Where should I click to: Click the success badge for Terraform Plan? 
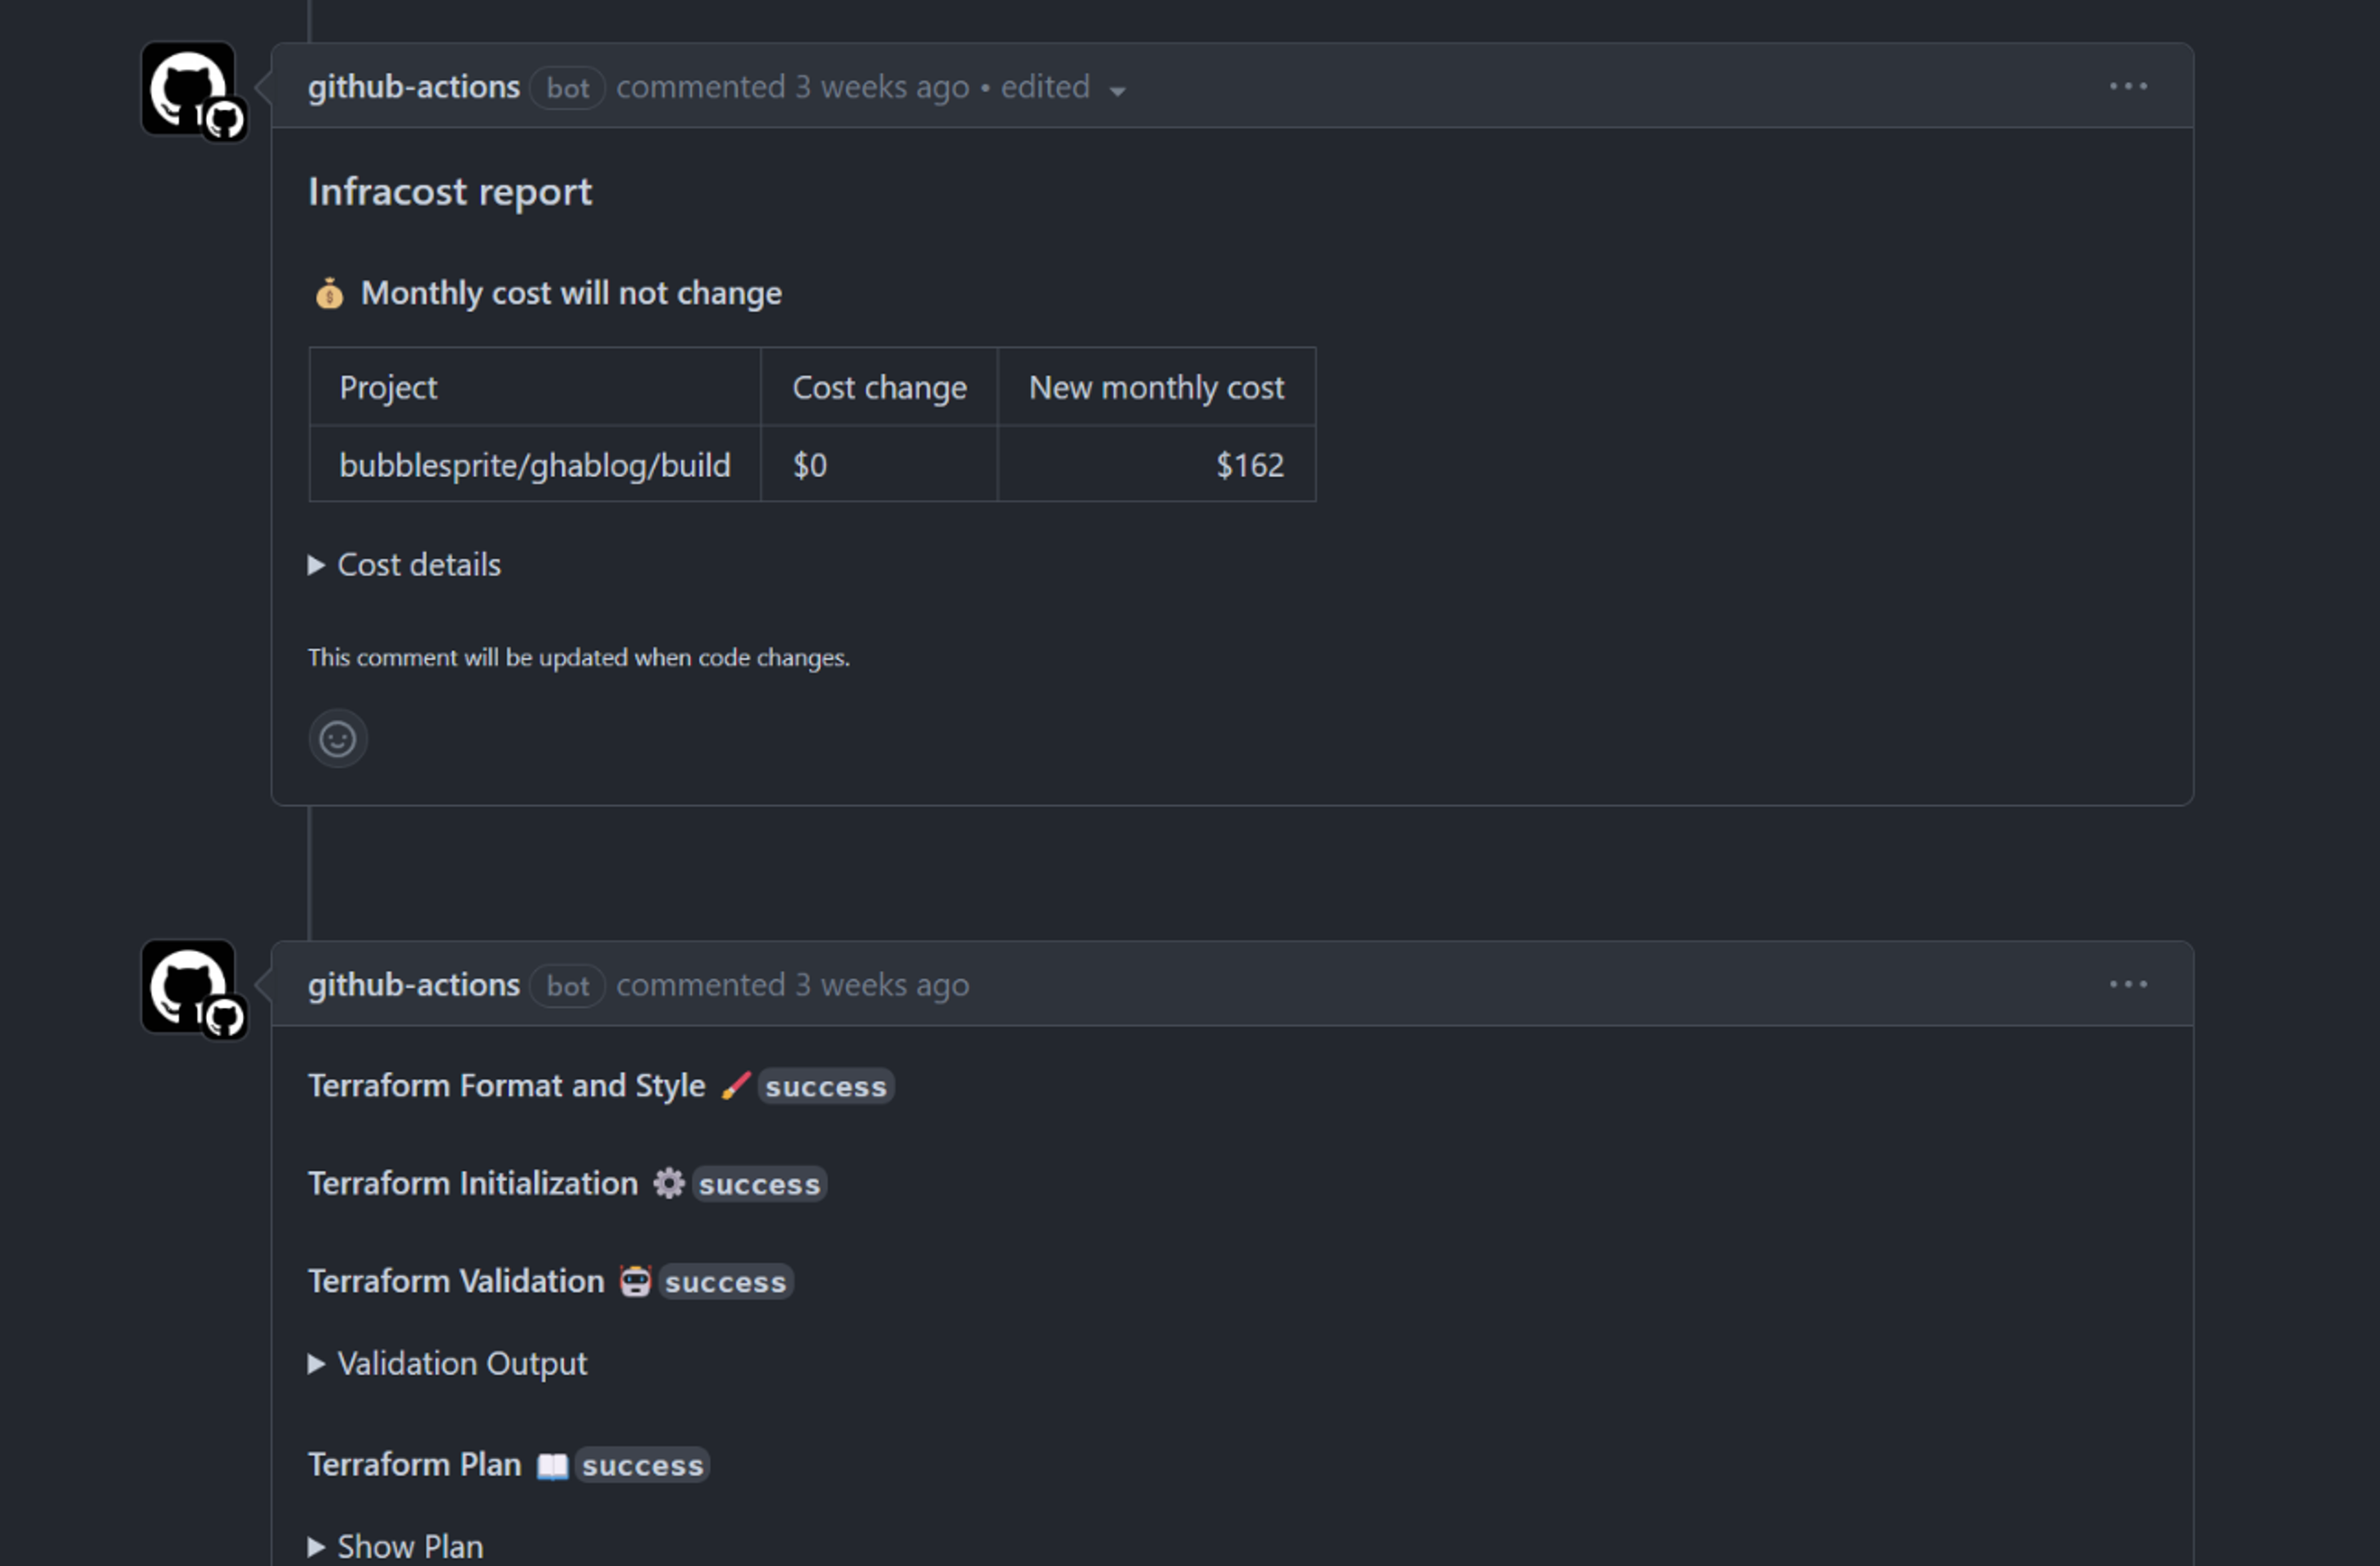tap(643, 1464)
